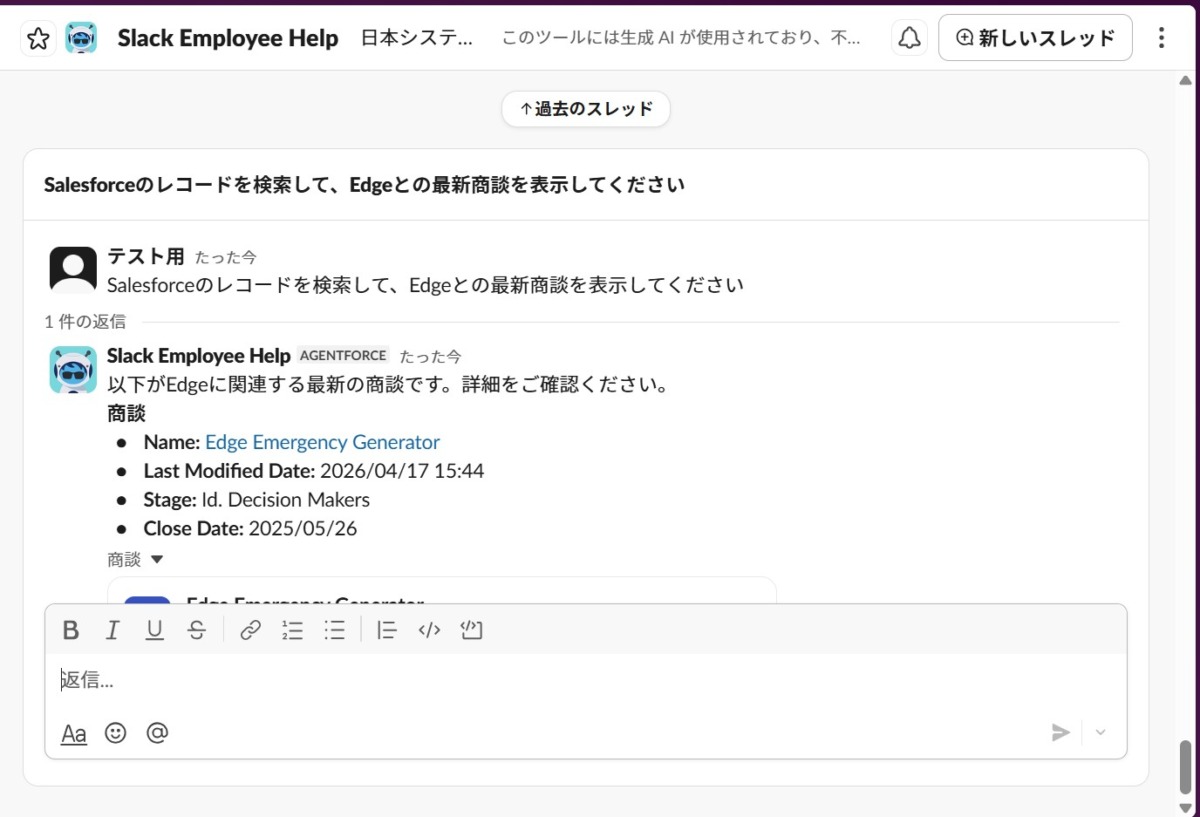The image size is (1200, 817).
Task: Insert a numbered list
Action: click(x=292, y=630)
